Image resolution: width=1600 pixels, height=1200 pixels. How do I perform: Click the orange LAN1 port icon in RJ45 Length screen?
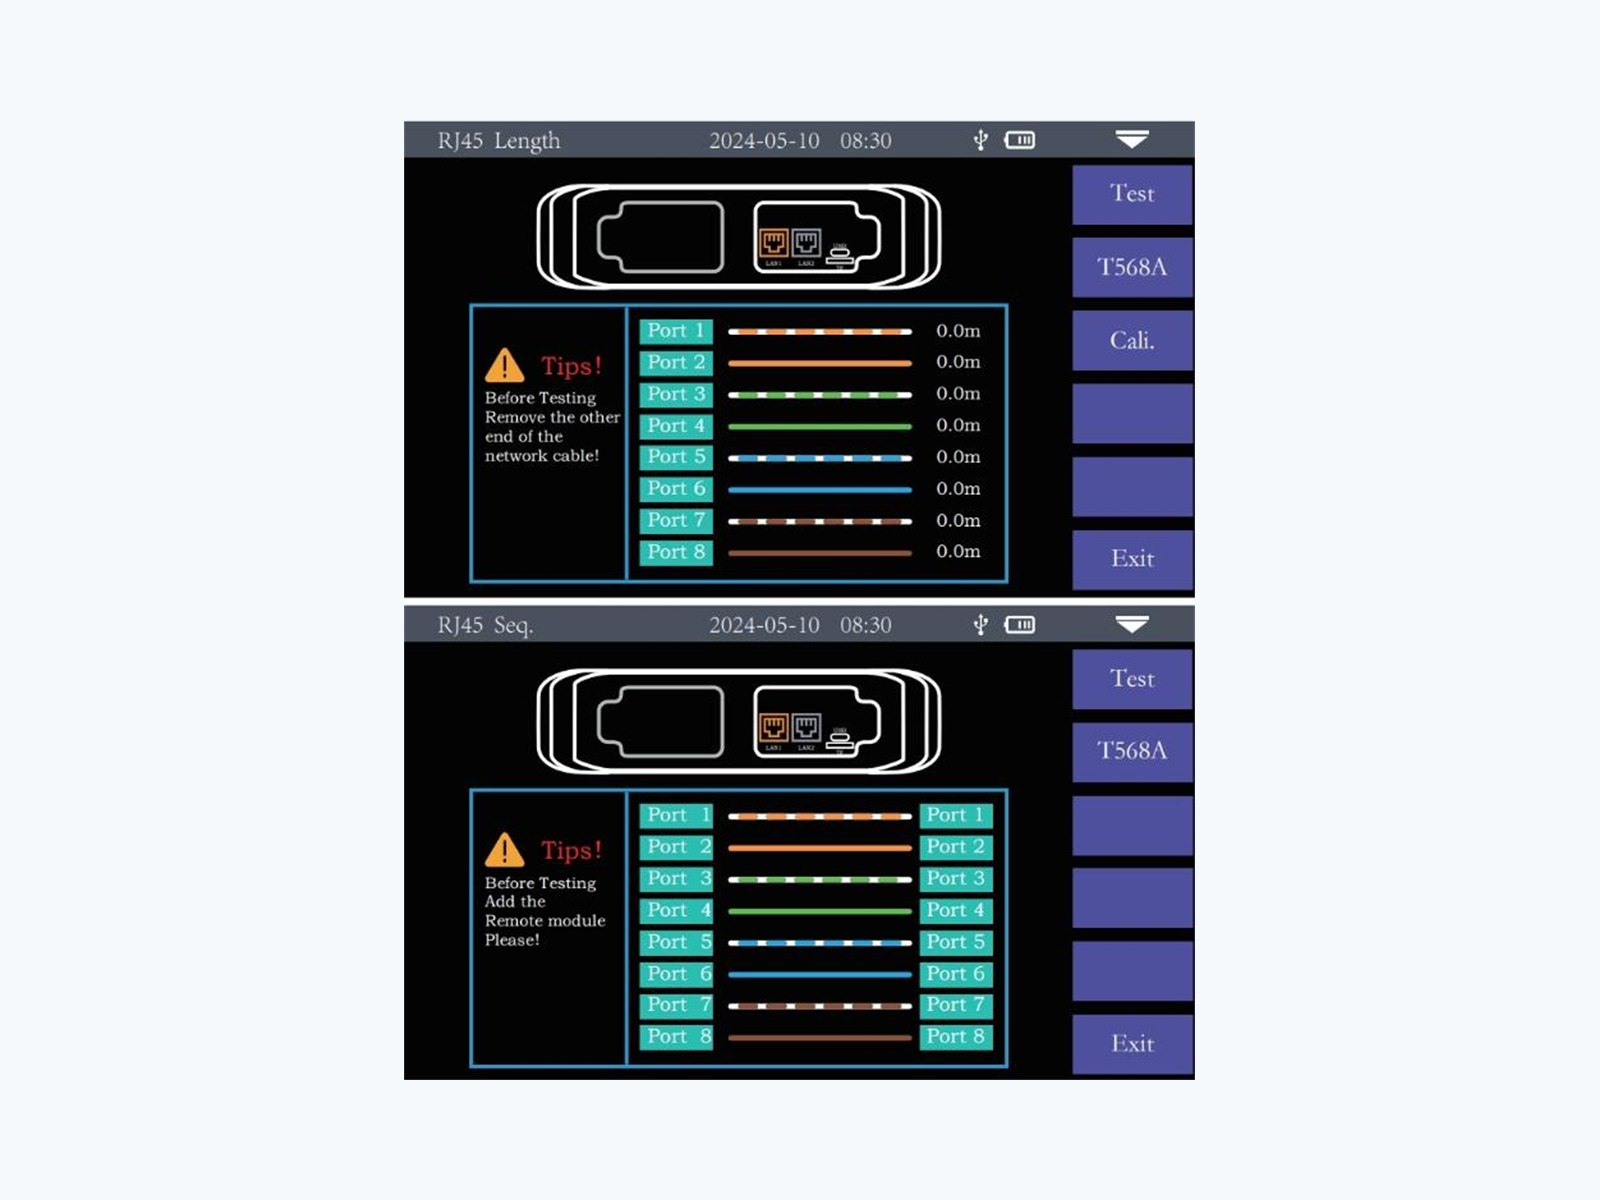[x=773, y=242]
